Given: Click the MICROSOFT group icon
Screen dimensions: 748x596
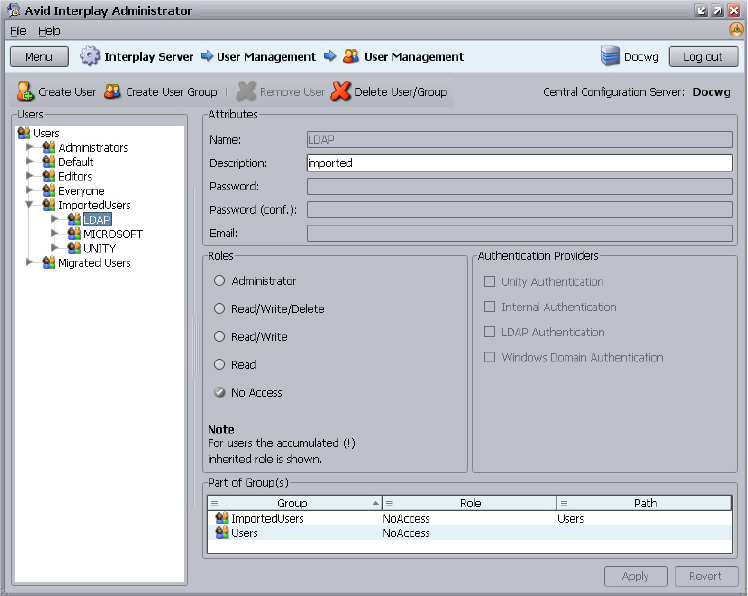Looking at the screenshot, I should click(74, 233).
